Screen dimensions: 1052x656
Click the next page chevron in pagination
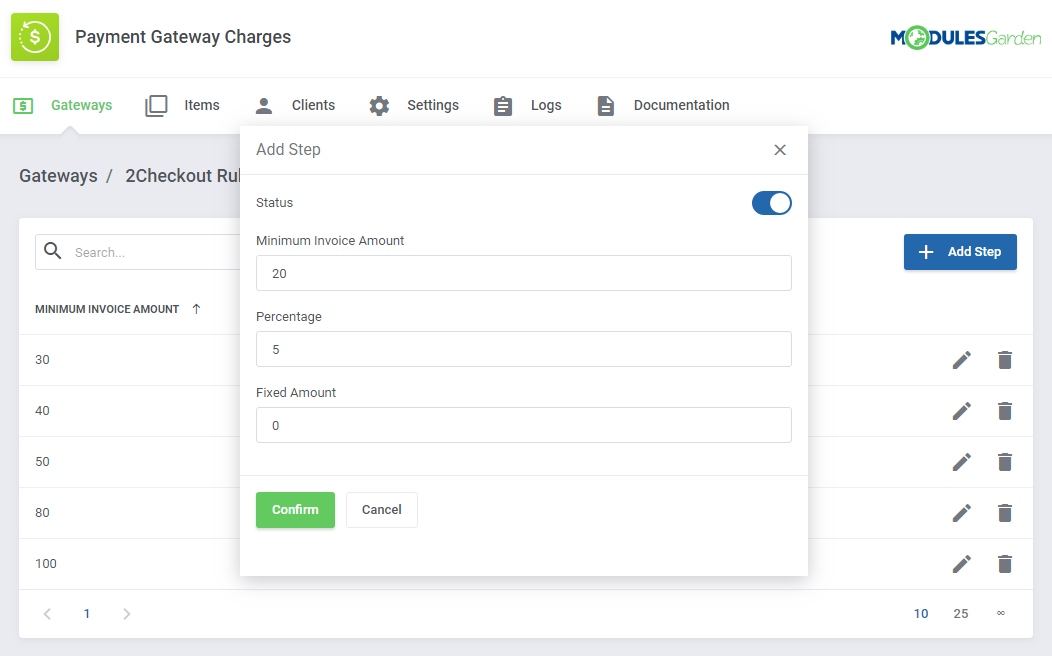(126, 613)
